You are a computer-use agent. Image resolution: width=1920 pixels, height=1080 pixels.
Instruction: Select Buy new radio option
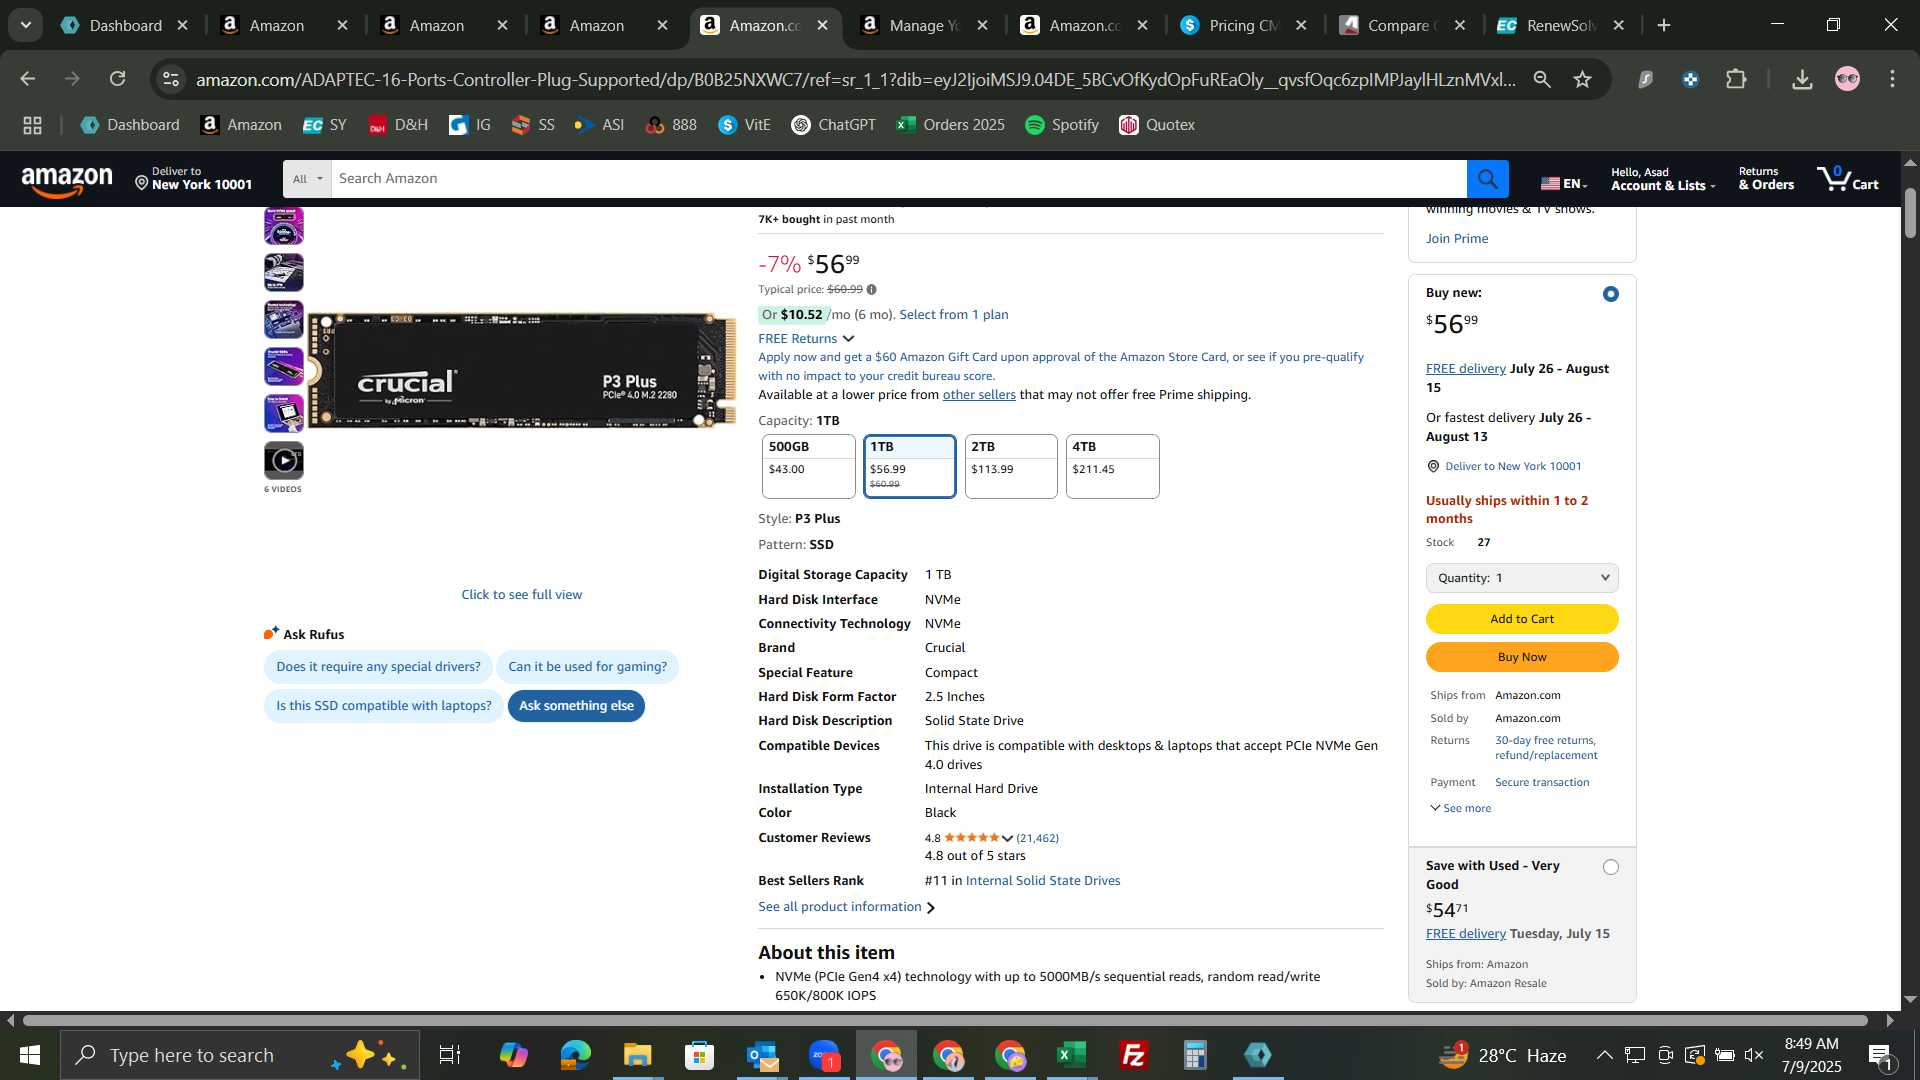(1610, 294)
